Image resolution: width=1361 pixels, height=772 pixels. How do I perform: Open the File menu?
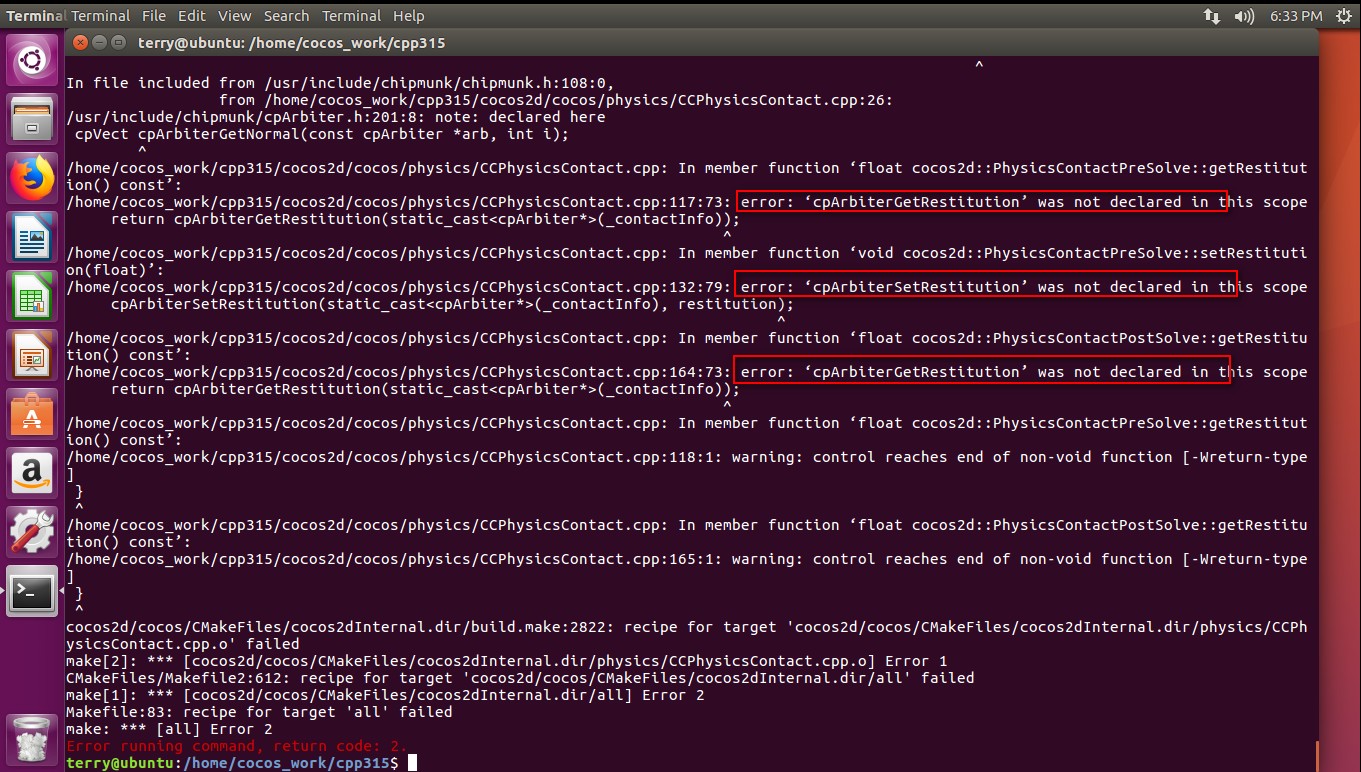coord(154,16)
